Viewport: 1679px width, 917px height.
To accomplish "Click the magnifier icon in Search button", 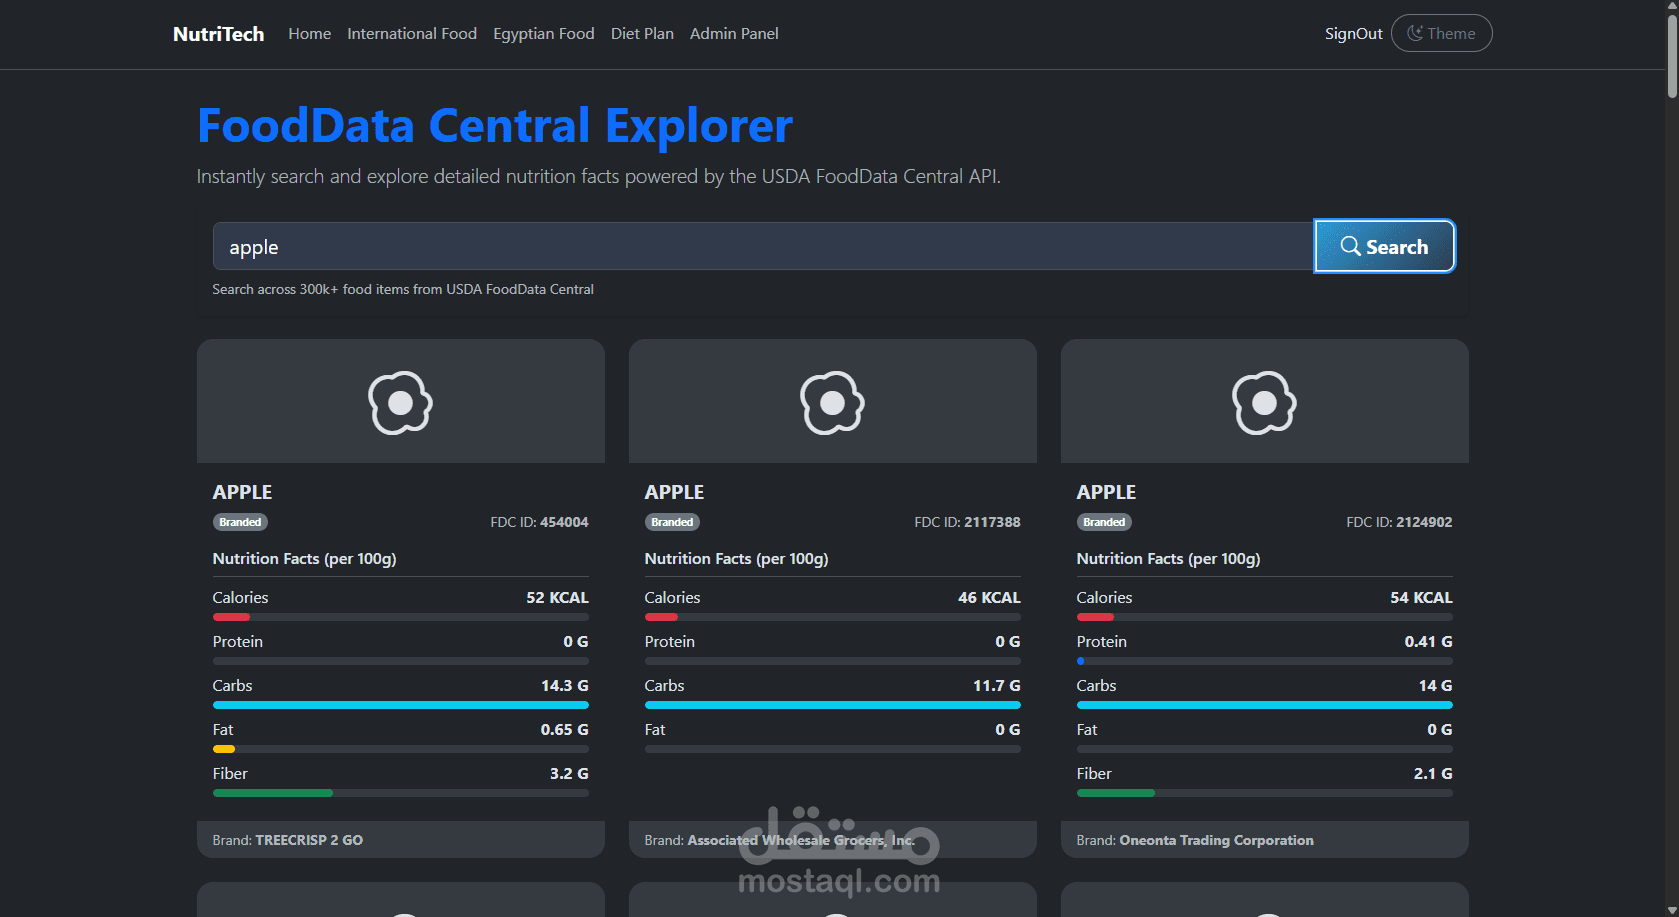I will pyautogui.click(x=1350, y=246).
